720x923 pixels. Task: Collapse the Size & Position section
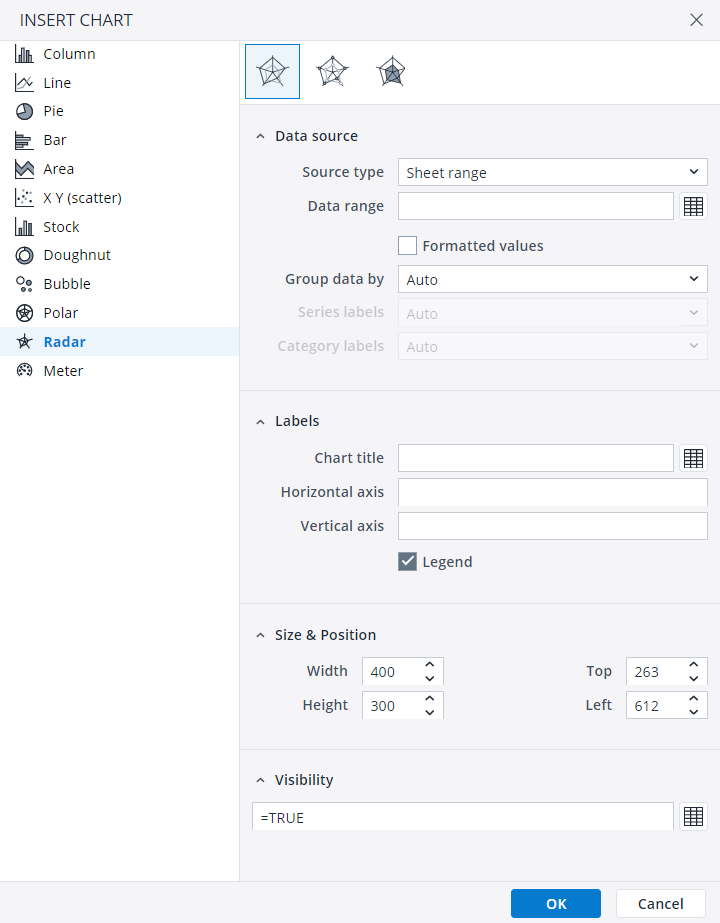261,635
